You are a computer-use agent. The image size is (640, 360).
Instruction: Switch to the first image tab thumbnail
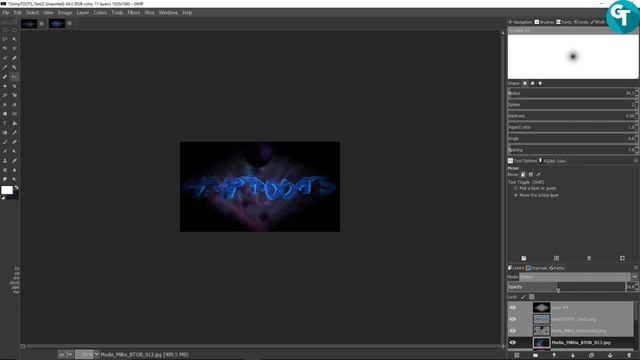(29, 24)
